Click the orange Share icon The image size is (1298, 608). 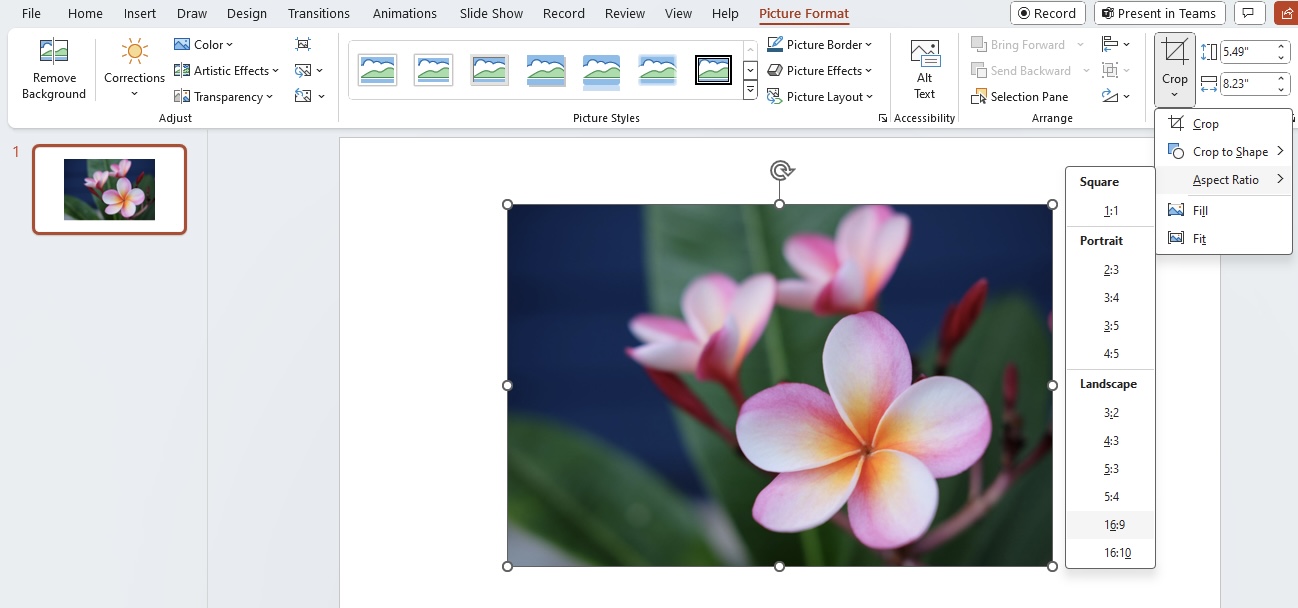pos(1285,13)
